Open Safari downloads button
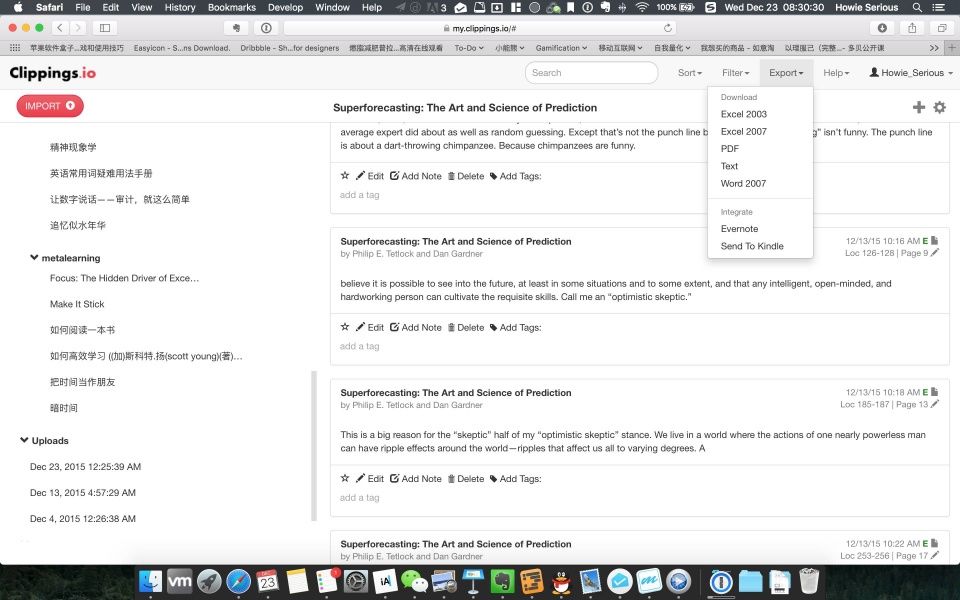The width and height of the screenshot is (960, 600). coord(882,28)
